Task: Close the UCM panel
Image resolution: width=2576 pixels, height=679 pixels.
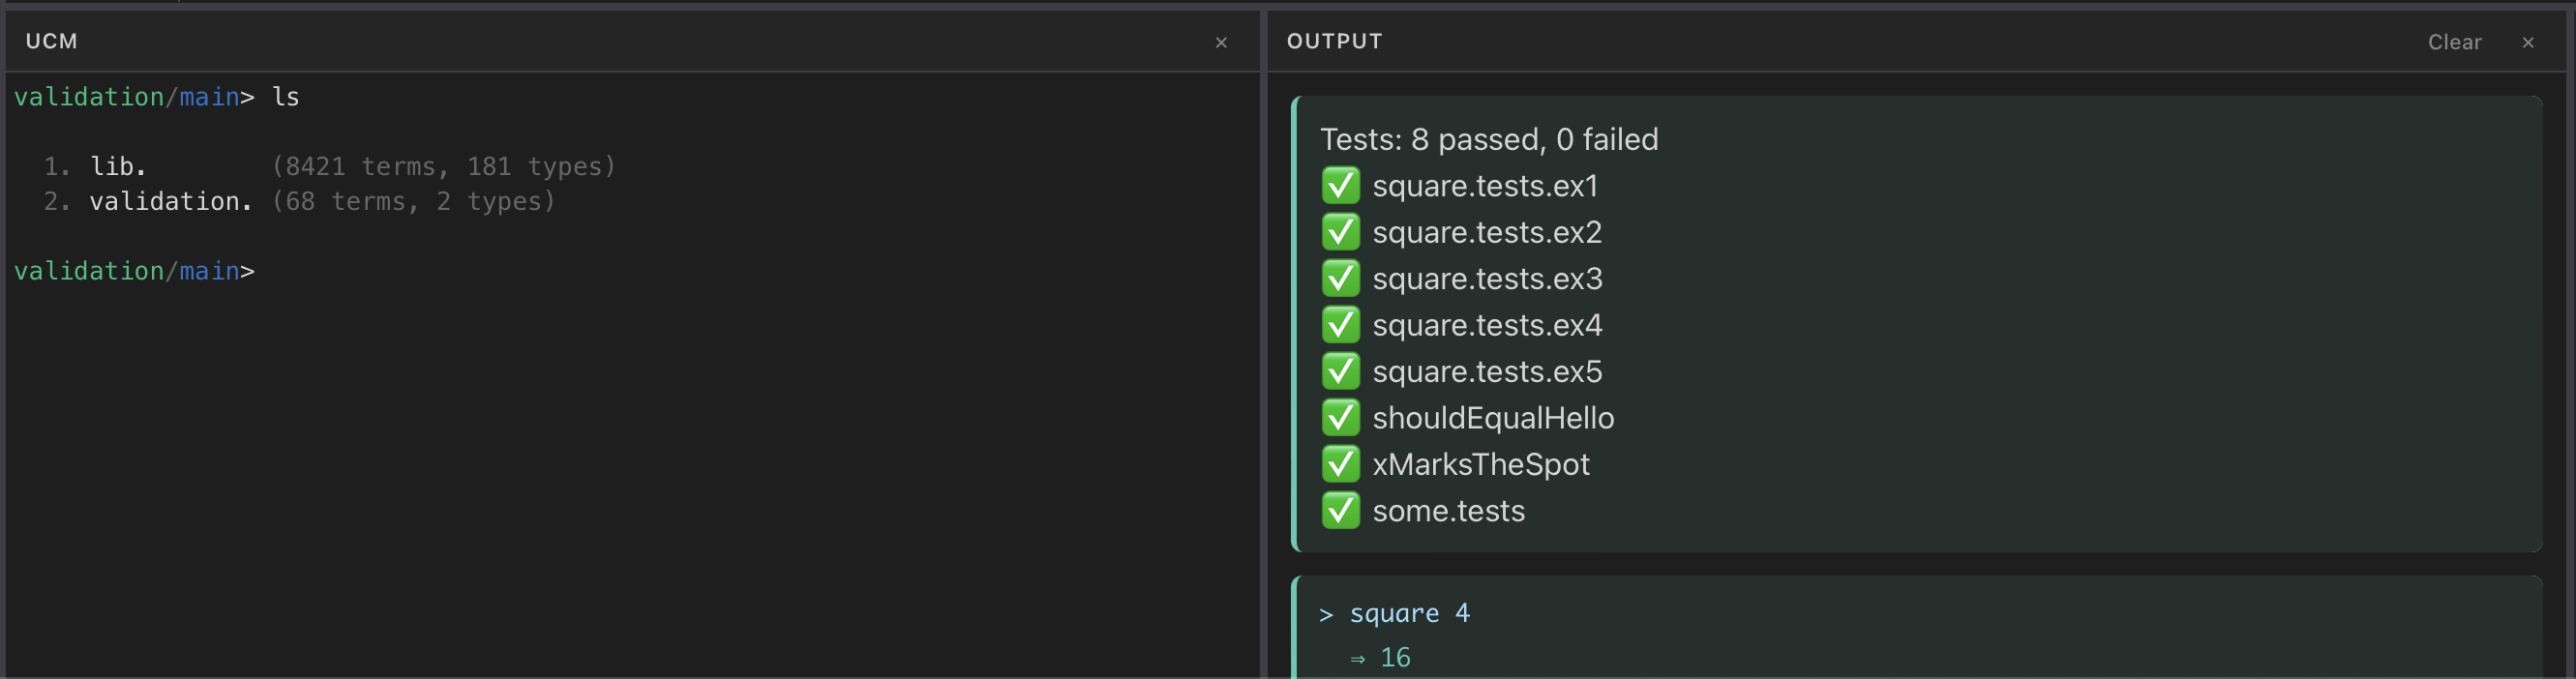Action: (x=1220, y=42)
